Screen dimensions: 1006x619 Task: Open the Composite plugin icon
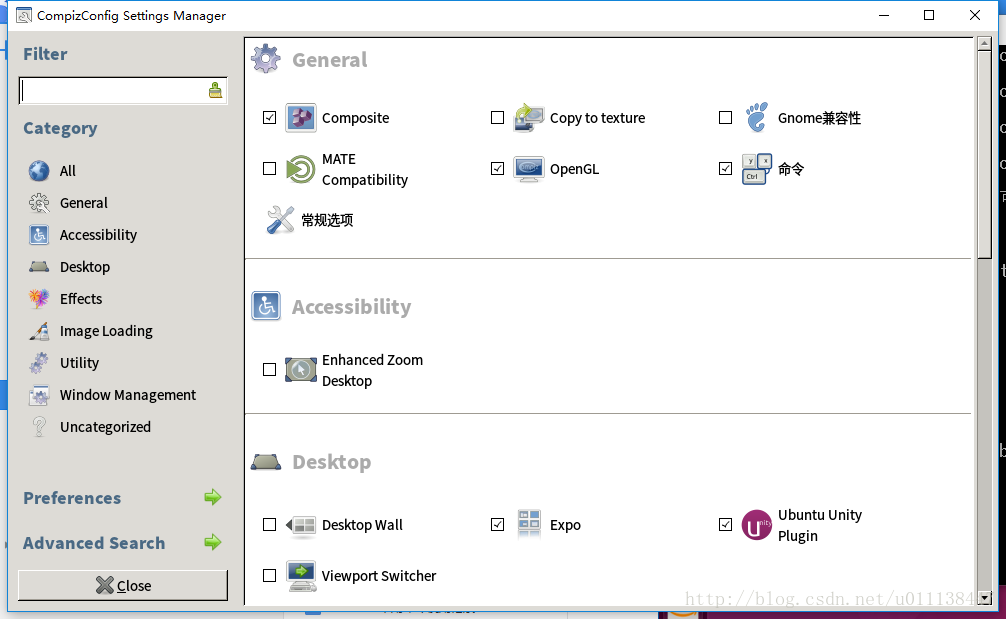(300, 117)
